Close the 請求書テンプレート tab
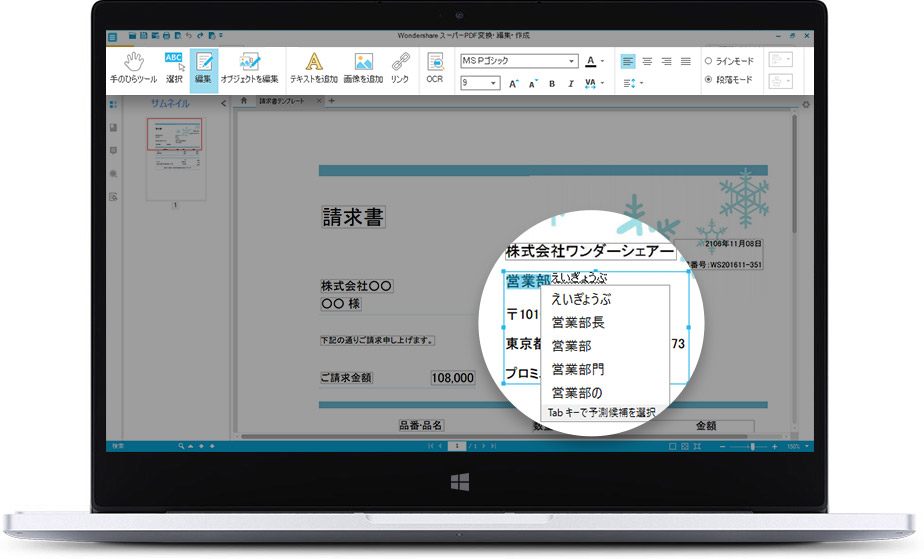 click(x=318, y=101)
